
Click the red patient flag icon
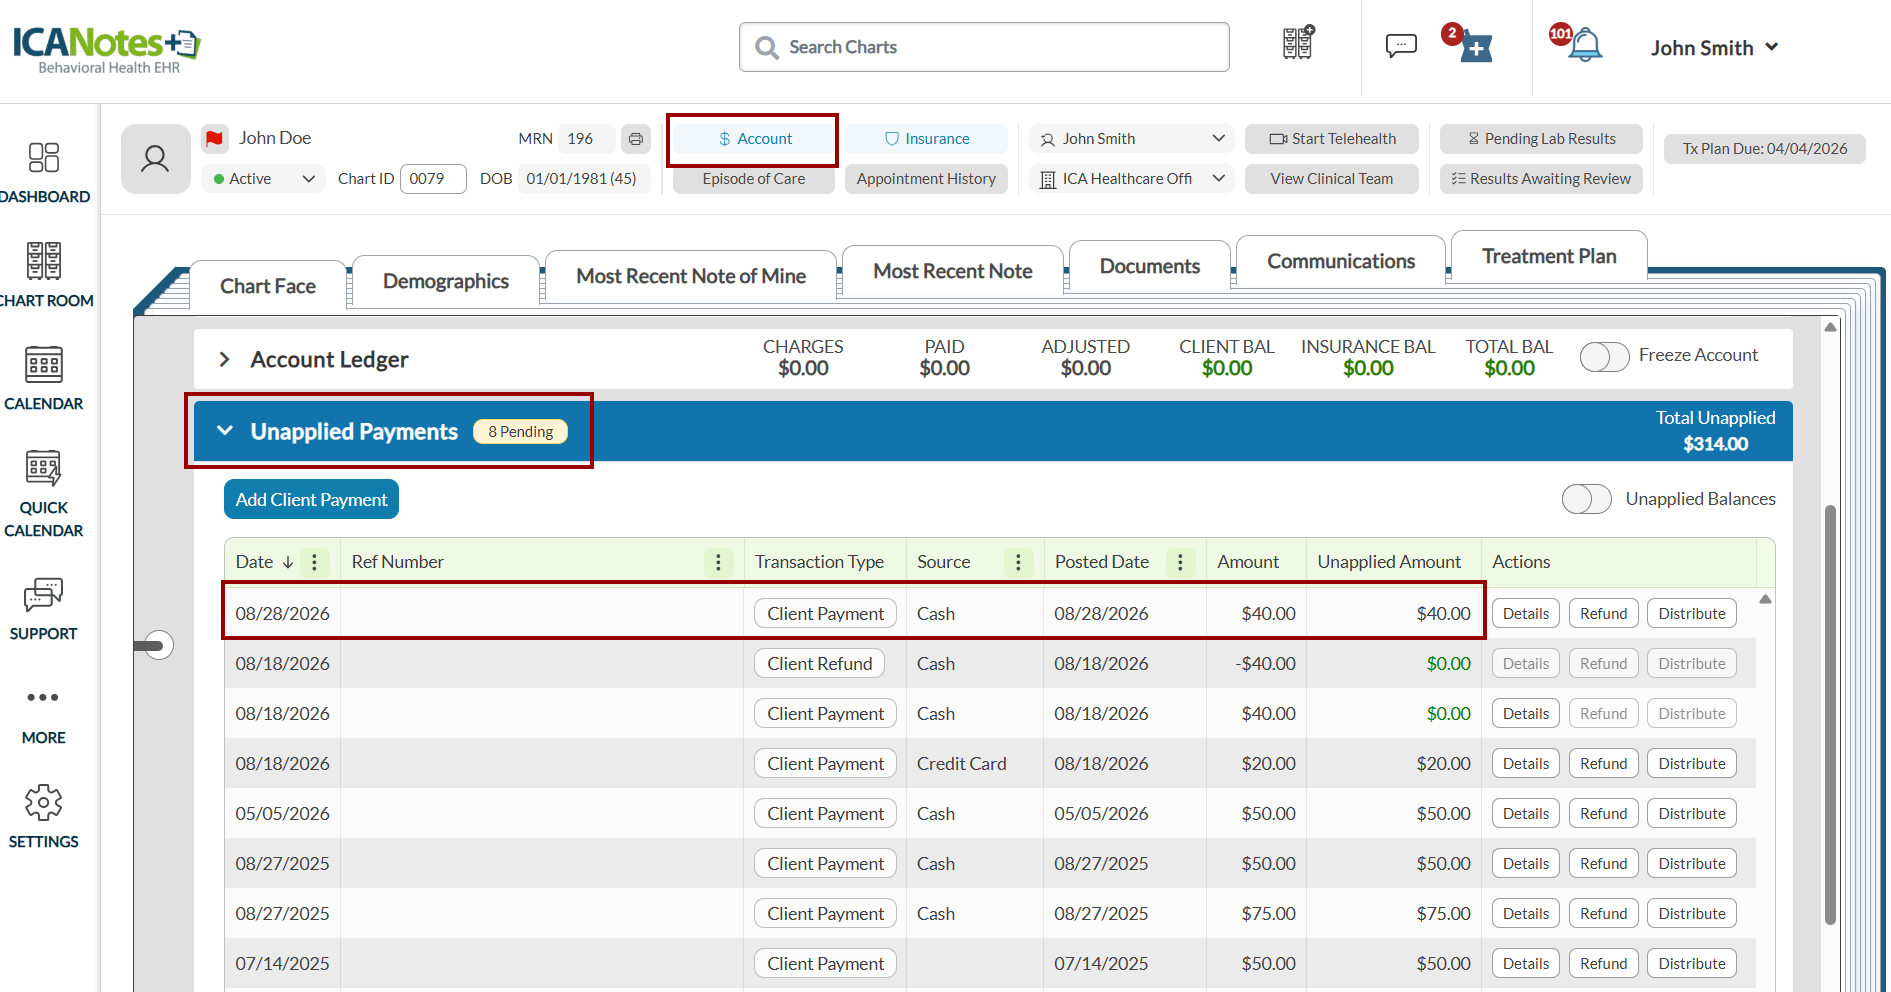[214, 138]
